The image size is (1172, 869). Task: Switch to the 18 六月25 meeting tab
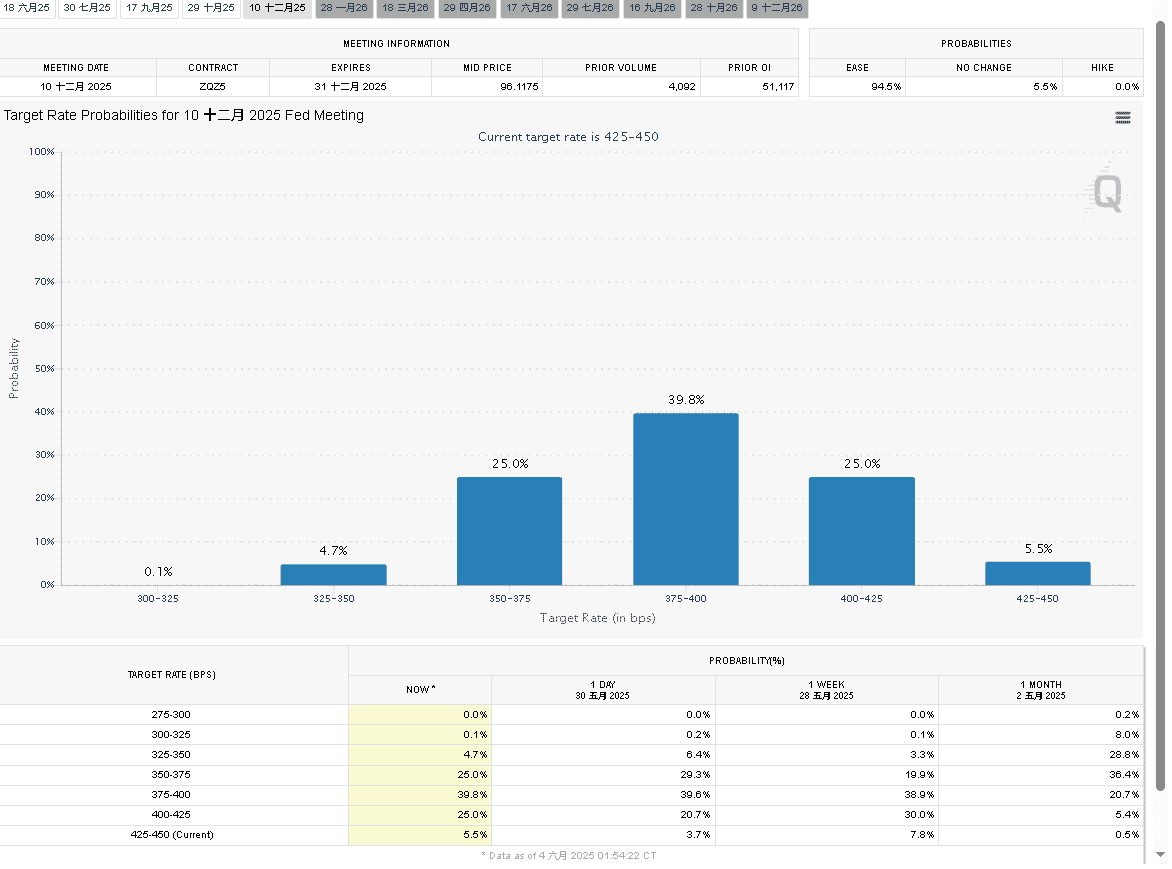(x=27, y=8)
